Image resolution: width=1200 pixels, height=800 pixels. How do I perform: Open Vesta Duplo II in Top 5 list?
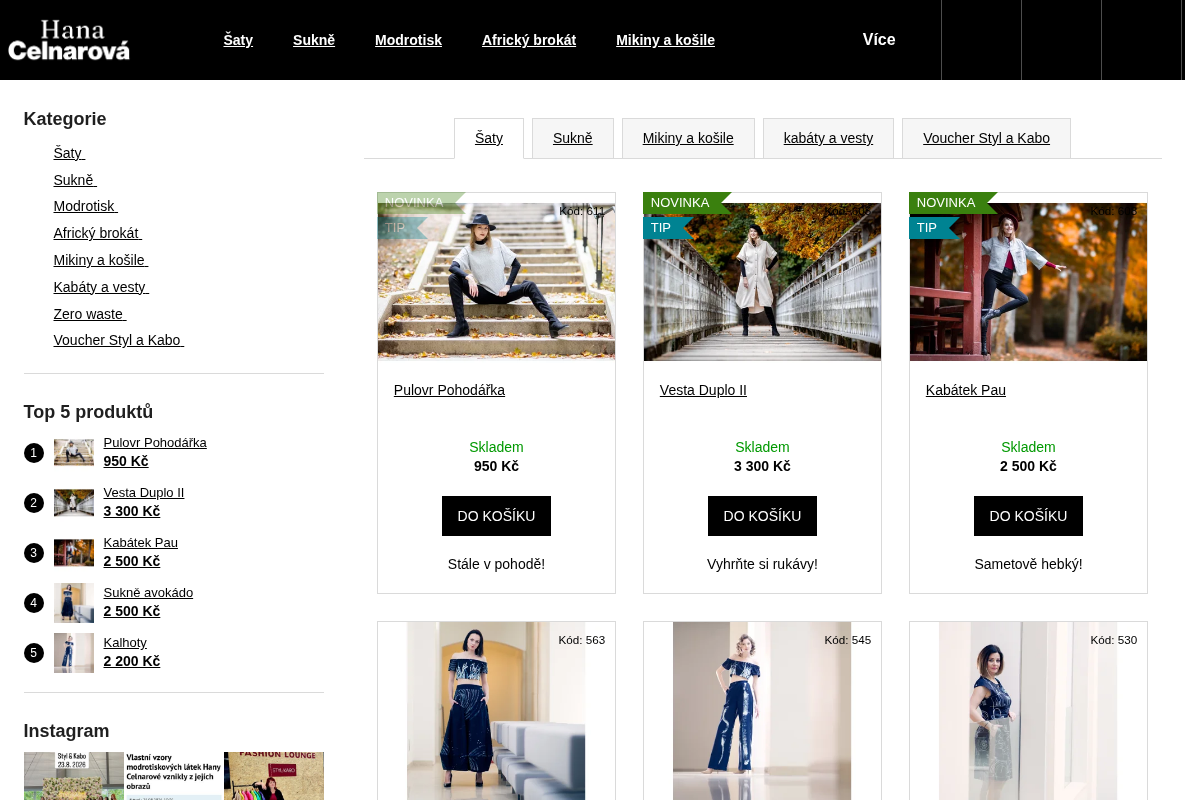click(x=144, y=493)
